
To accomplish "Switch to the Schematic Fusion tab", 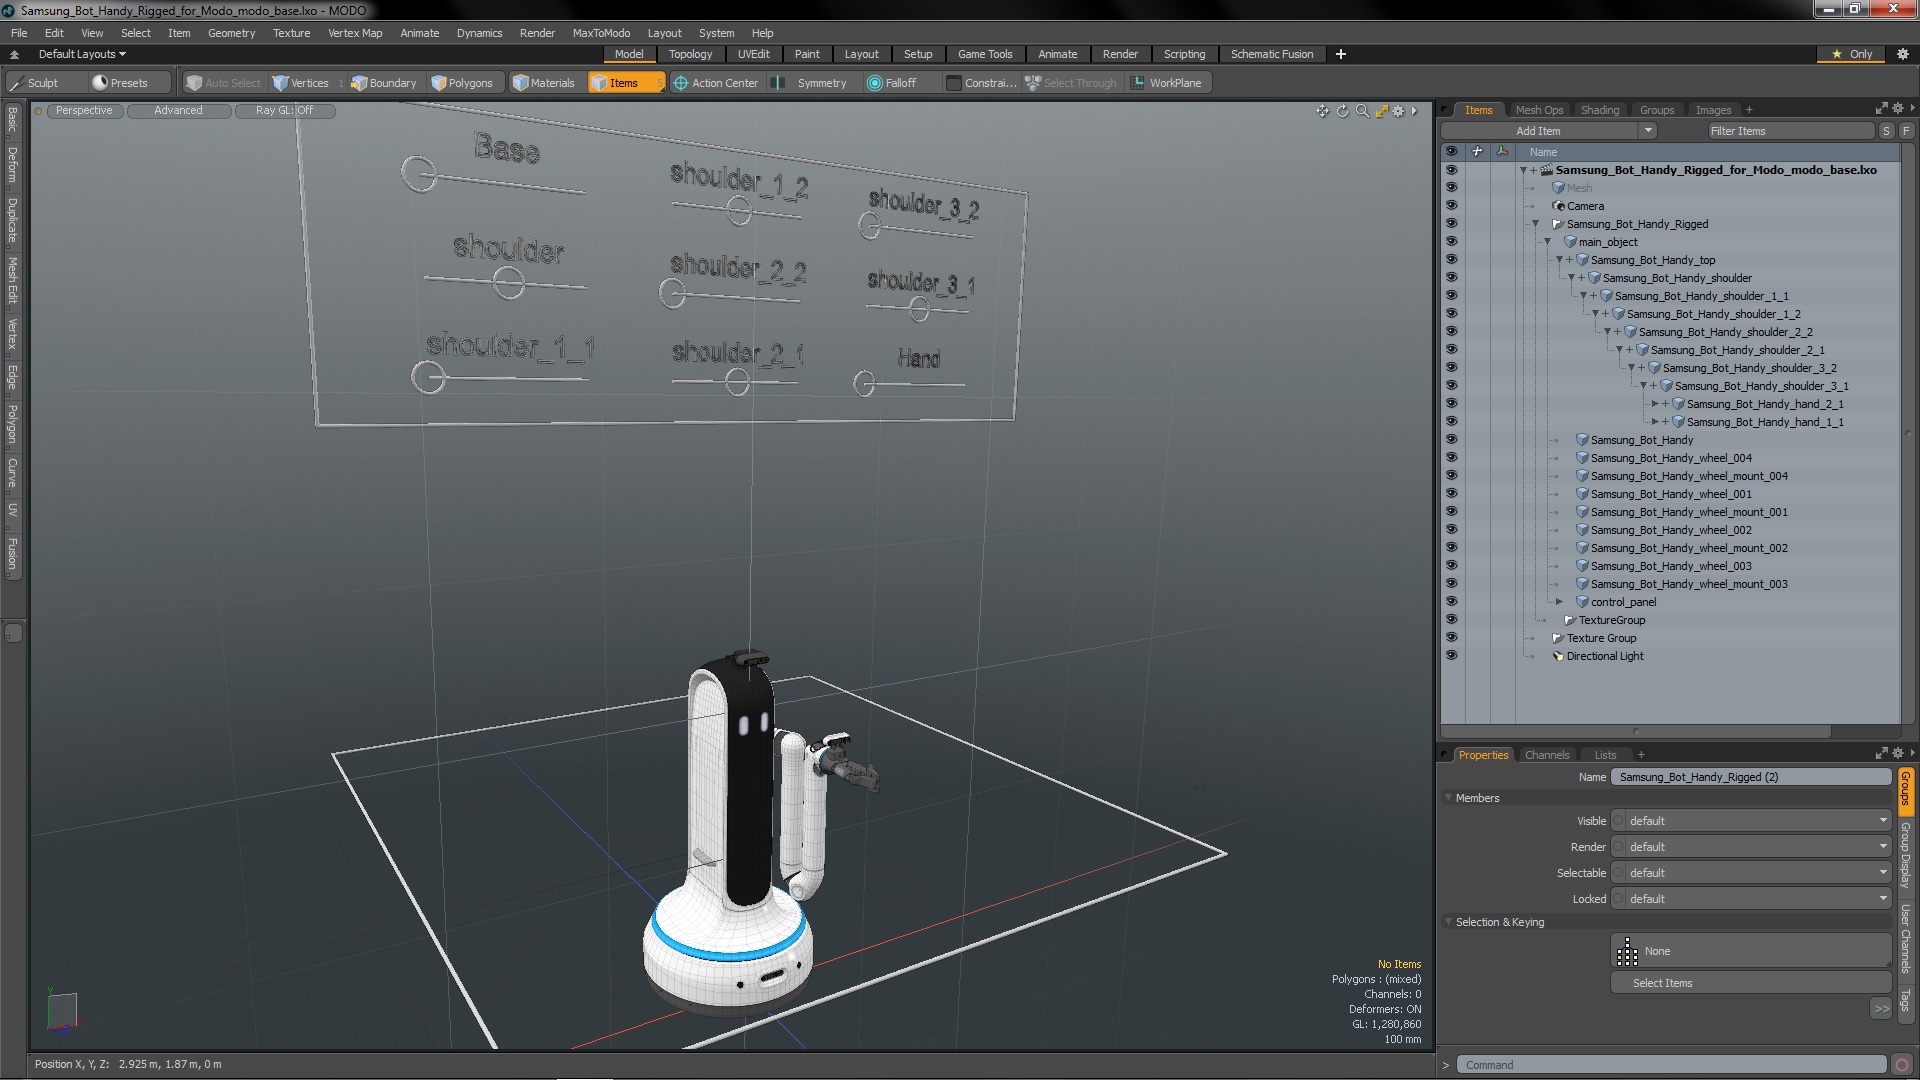I will click(1271, 54).
